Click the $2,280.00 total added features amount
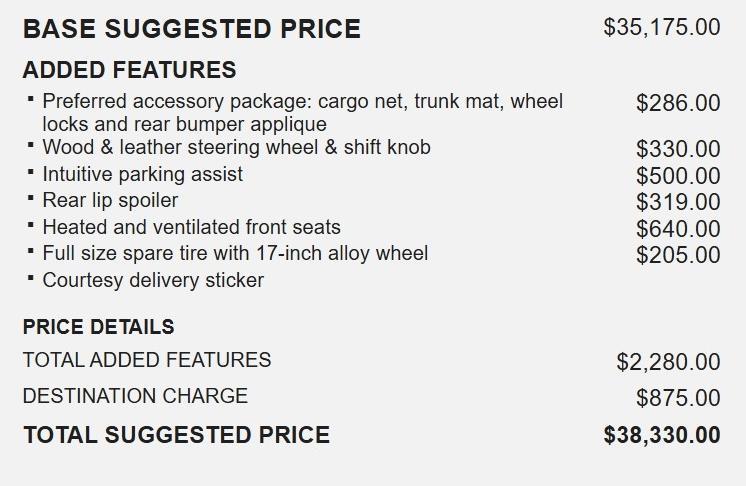 click(667, 361)
